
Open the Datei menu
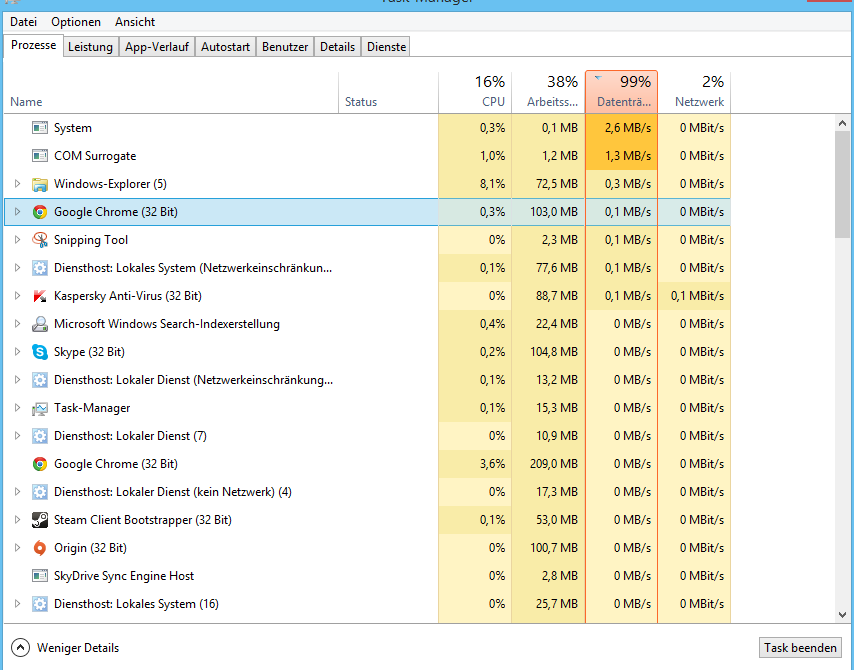pyautogui.click(x=23, y=22)
